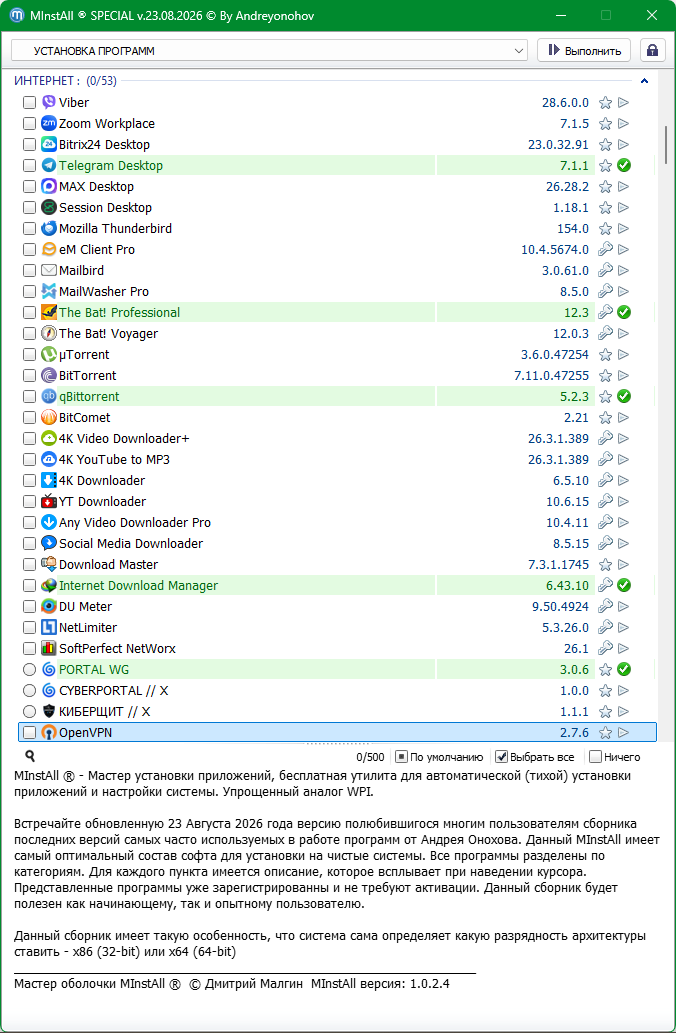Select the PORTAL WG radio button
Viewport: 676px width, 1033px height.
(29, 669)
